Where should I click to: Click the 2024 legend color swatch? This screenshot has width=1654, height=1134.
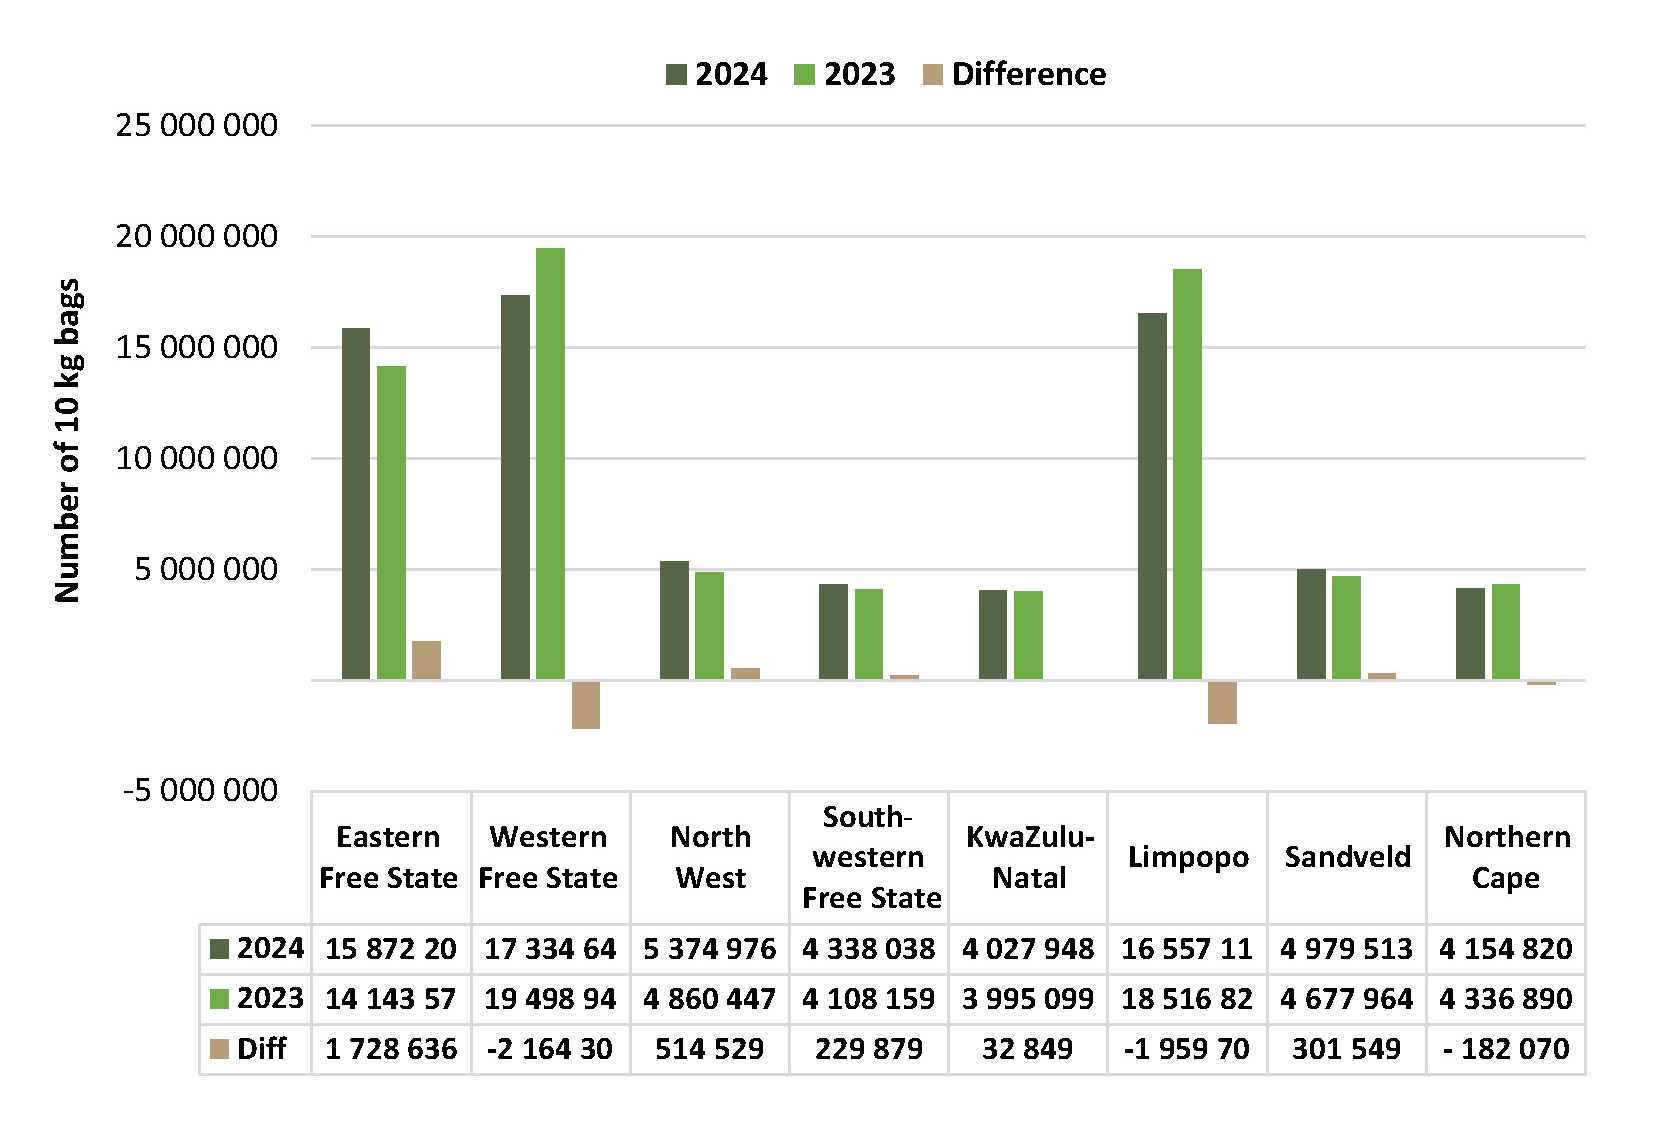[676, 75]
